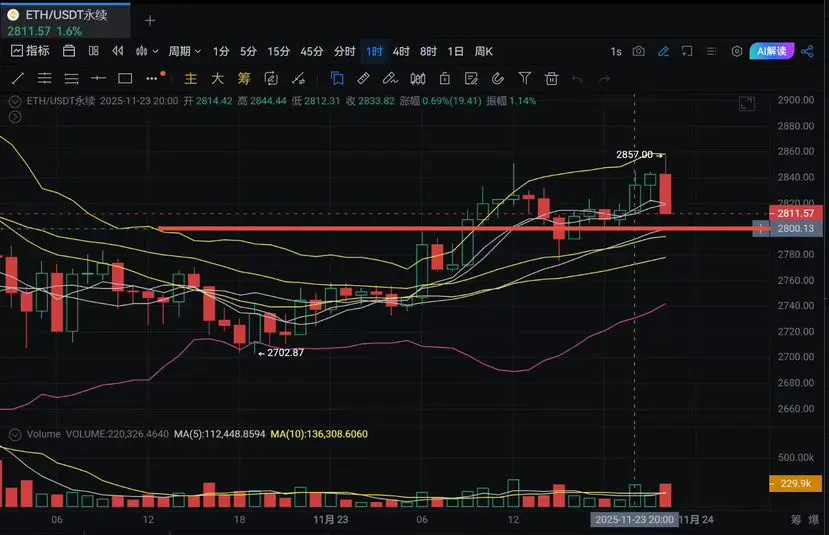Click the 229.9k volume label
The image size is (829, 535).
795,483
